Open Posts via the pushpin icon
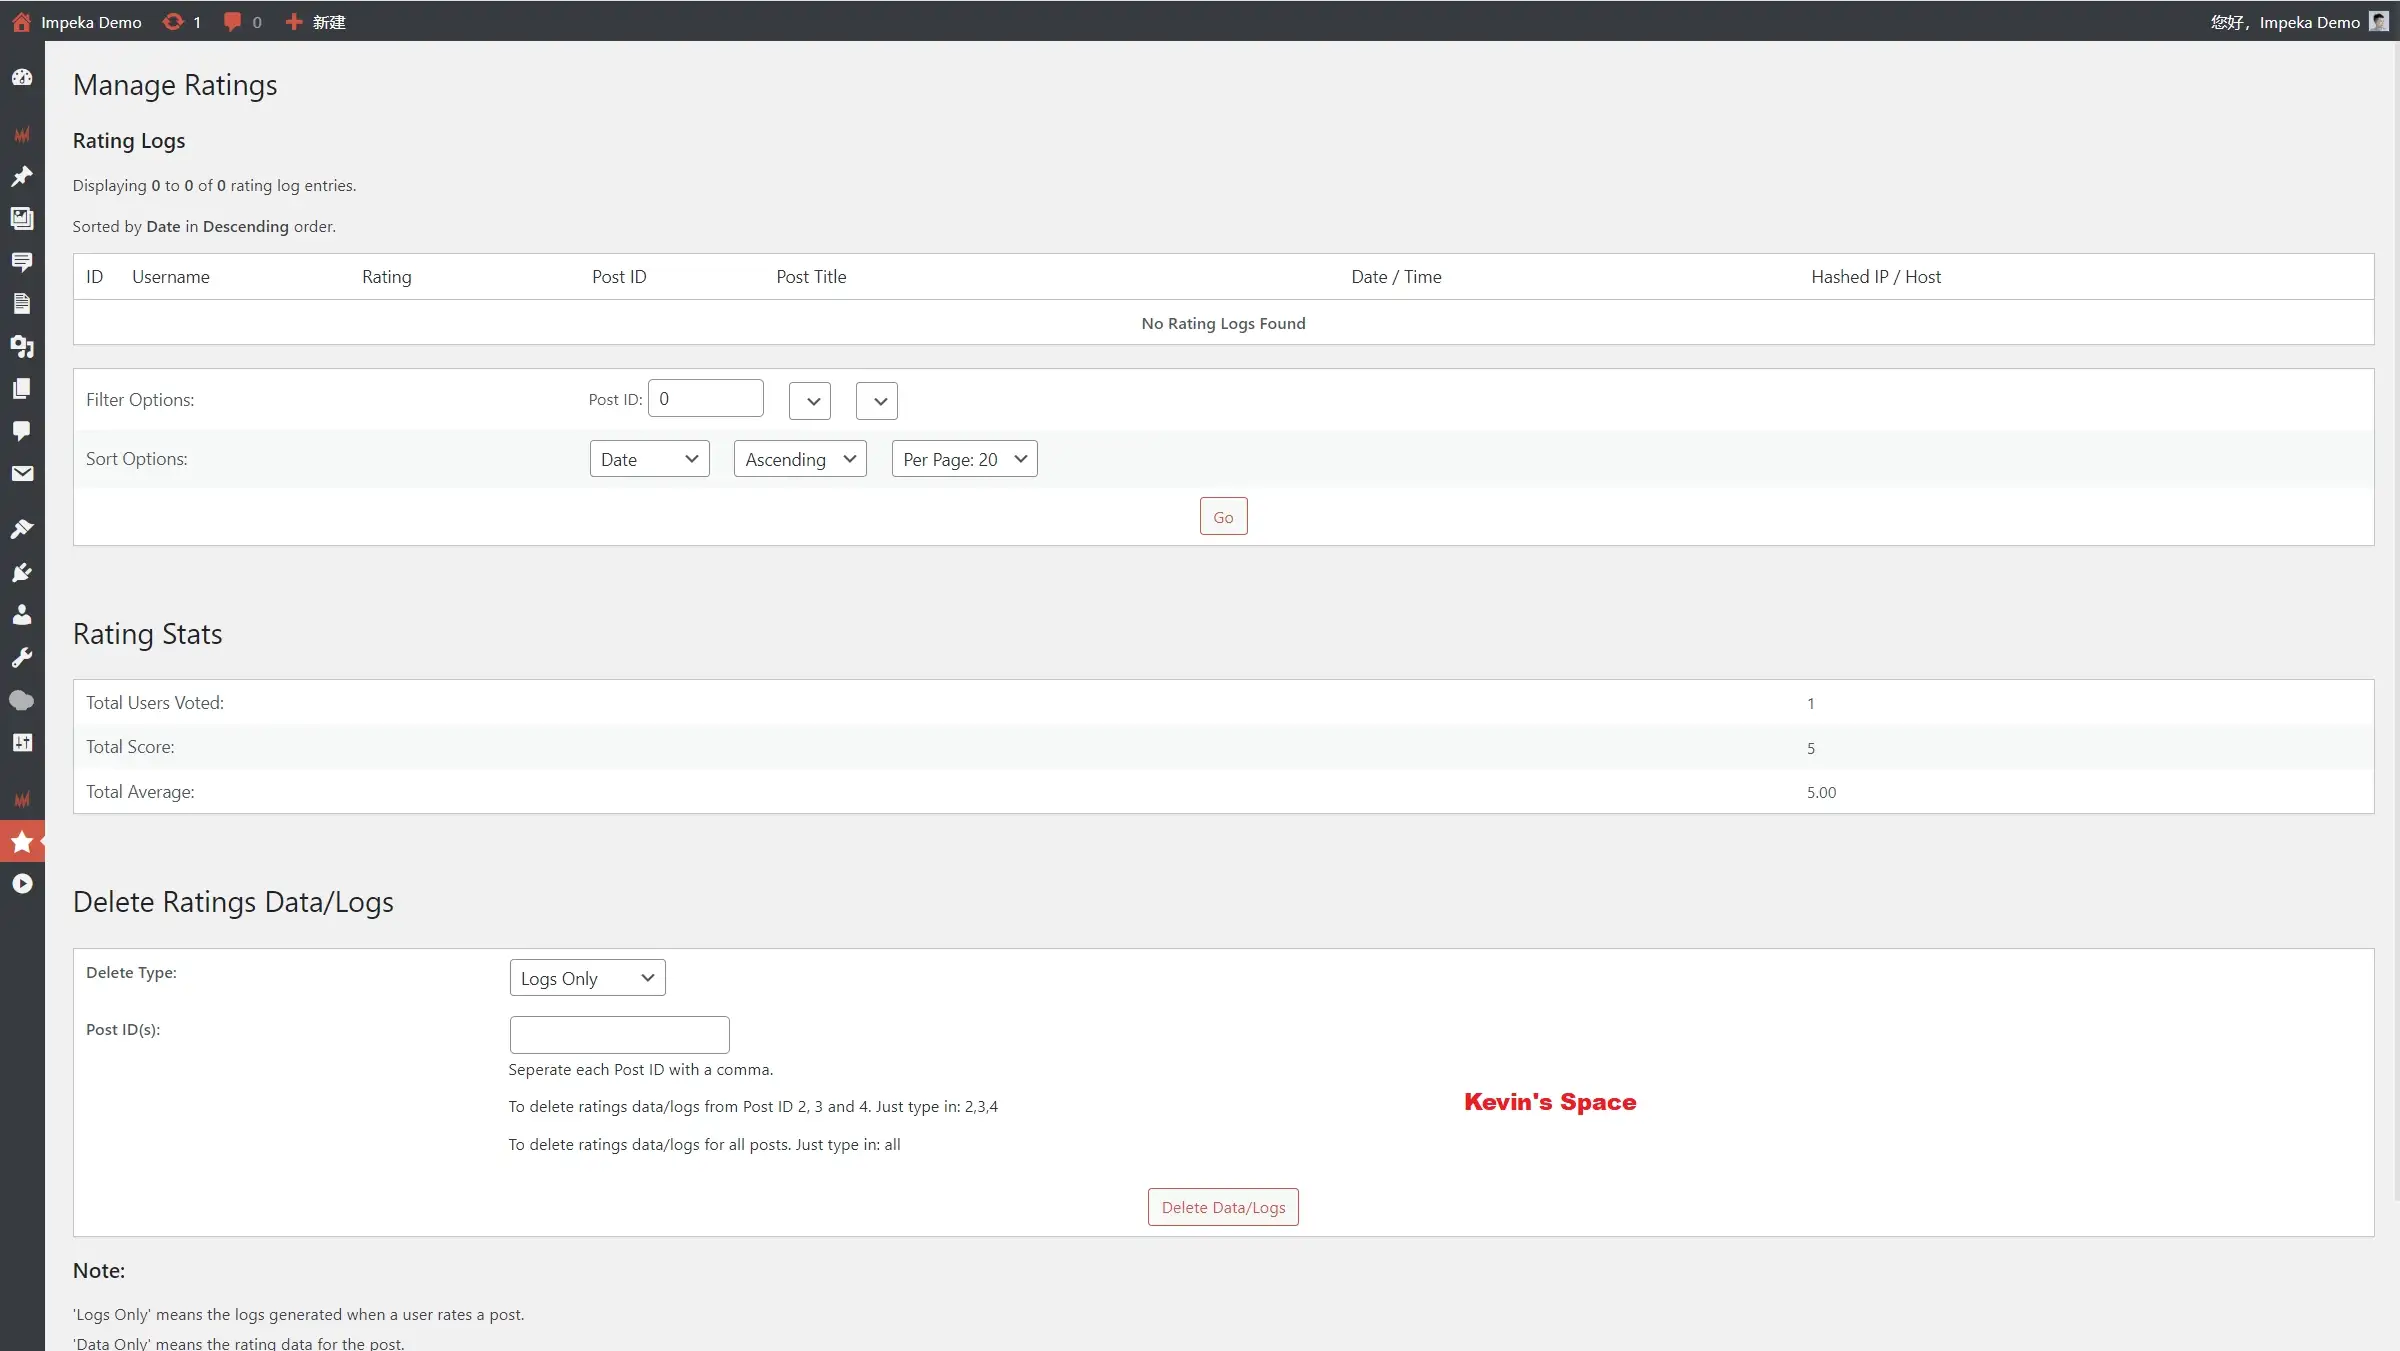Screen dimensions: 2400x1351 22,177
